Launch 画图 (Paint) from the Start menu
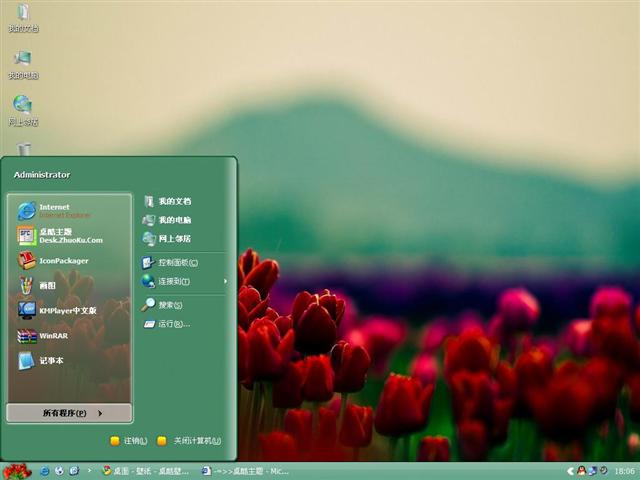This screenshot has height=480, width=640. 69,285
